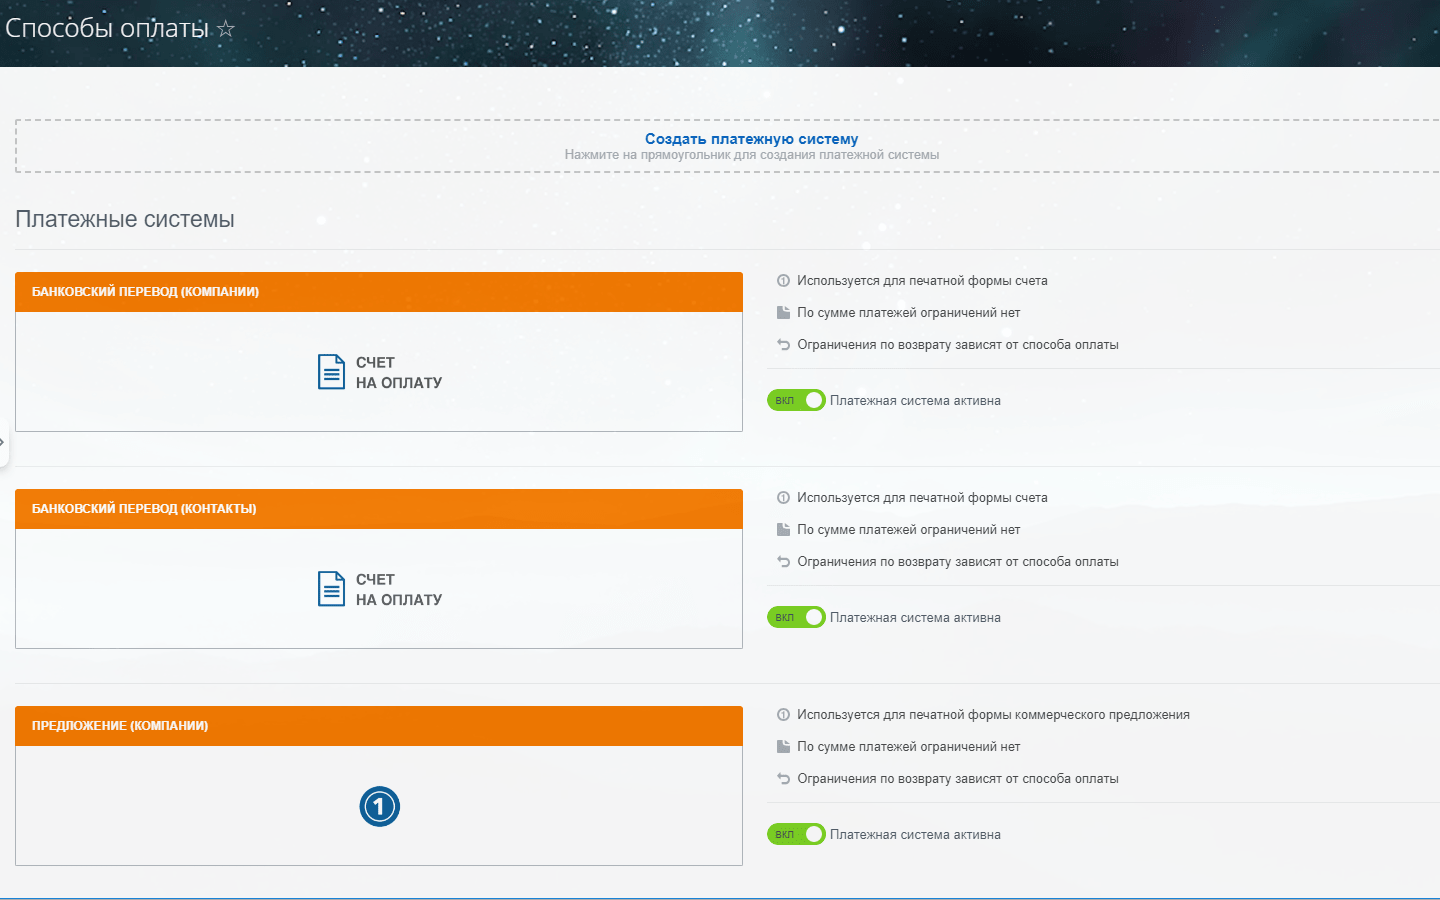Click the info icon in the Банковский перевод (контакты) section
1440x900 pixels.
pyautogui.click(x=782, y=497)
